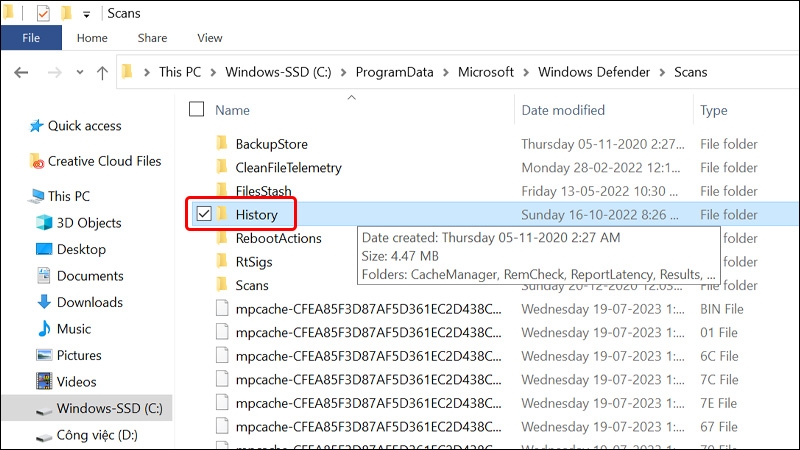Viewport: 800px width, 450px height.
Task: Expand chevron after Windows Defender in breadcrumb
Action: [662, 72]
